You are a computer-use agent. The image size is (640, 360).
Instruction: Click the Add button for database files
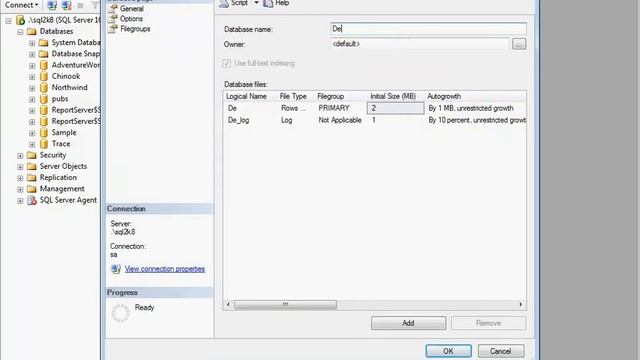[409, 323]
